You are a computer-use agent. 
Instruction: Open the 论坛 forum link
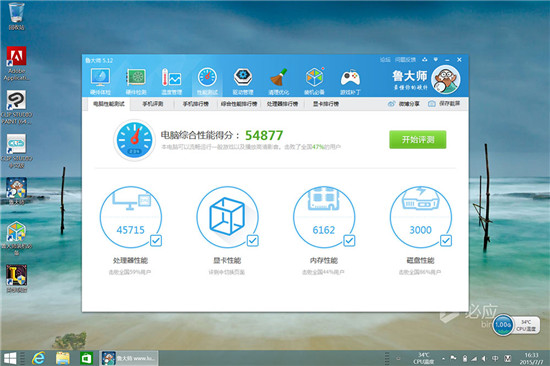tap(385, 60)
